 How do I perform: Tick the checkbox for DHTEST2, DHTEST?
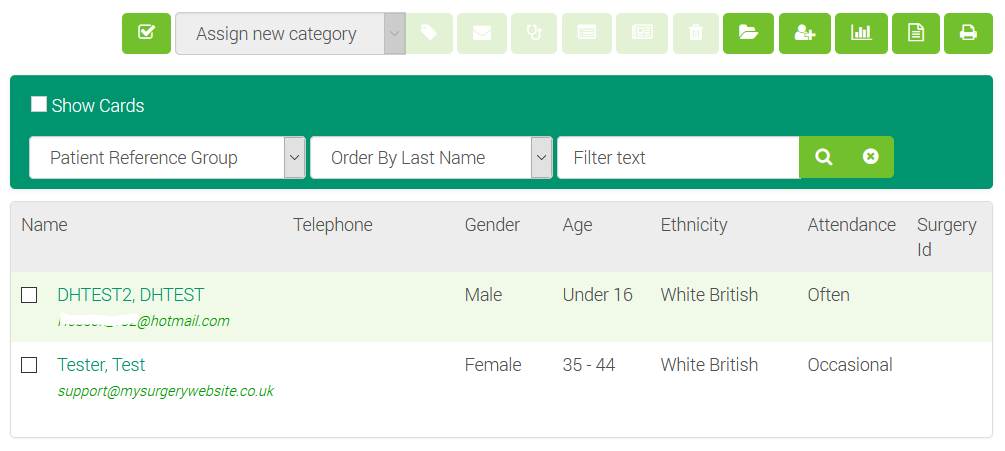[30, 295]
